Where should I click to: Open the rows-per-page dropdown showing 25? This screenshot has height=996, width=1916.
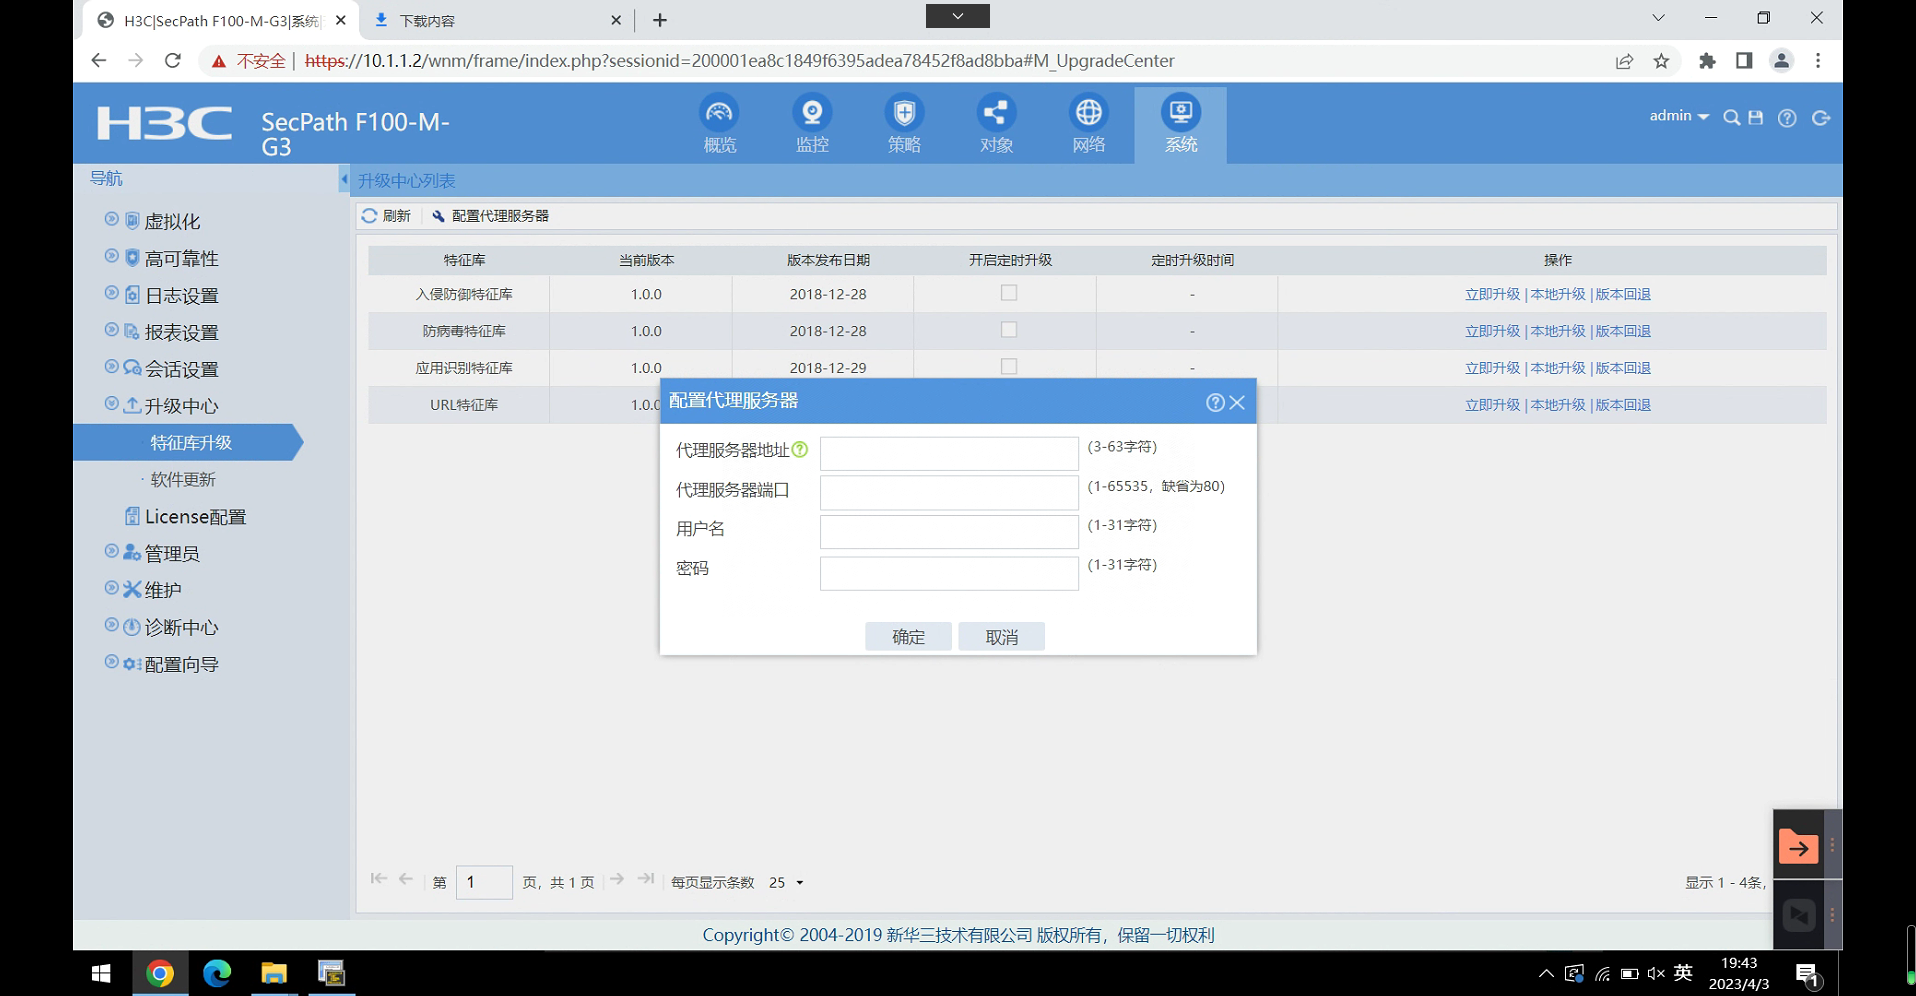click(787, 883)
